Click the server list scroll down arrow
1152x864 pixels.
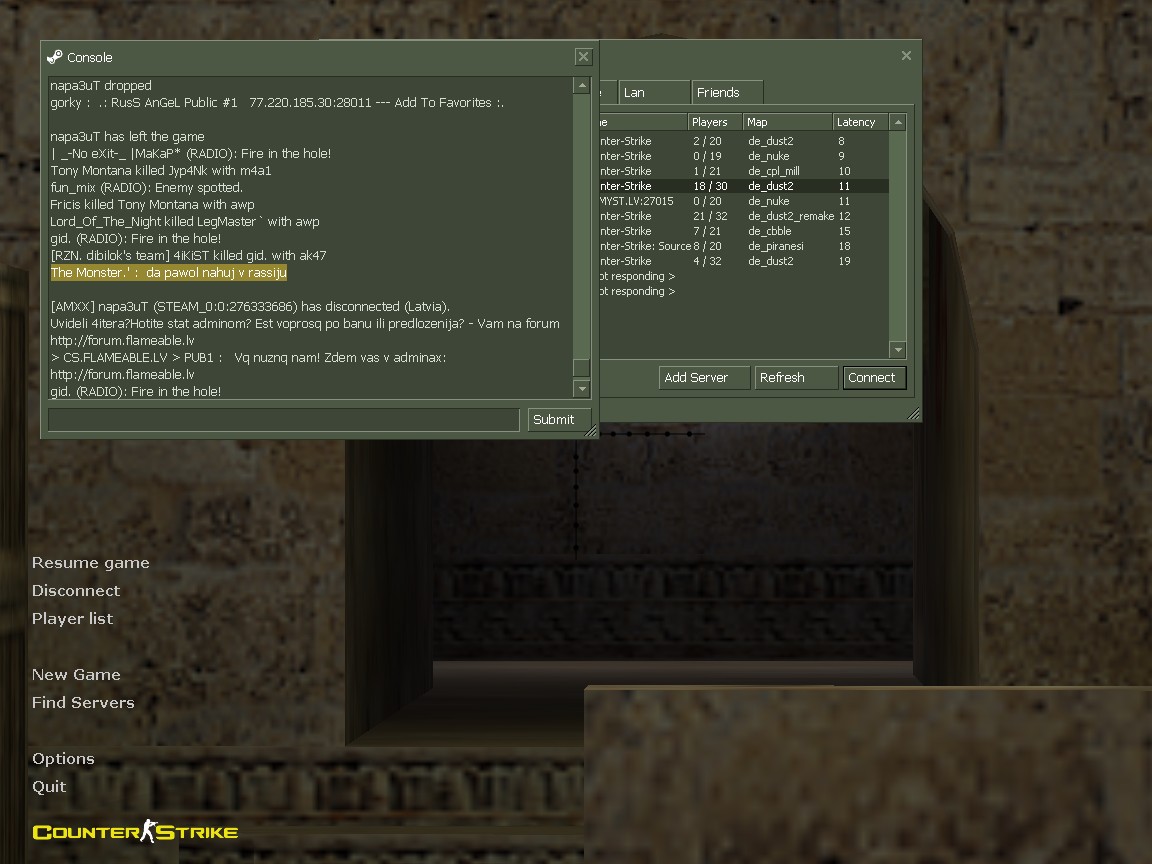click(x=898, y=350)
